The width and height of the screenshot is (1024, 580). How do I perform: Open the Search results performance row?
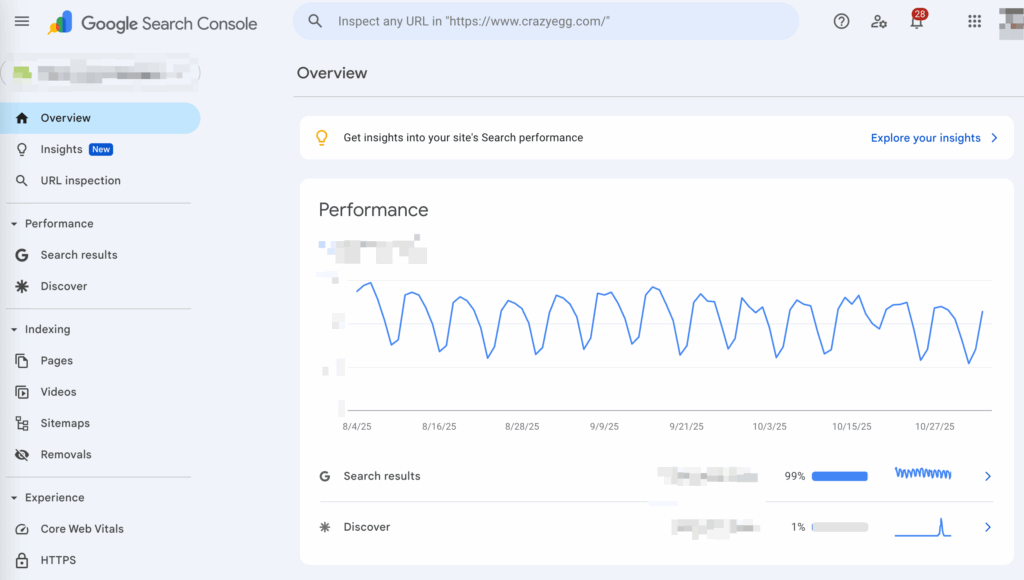(x=382, y=477)
